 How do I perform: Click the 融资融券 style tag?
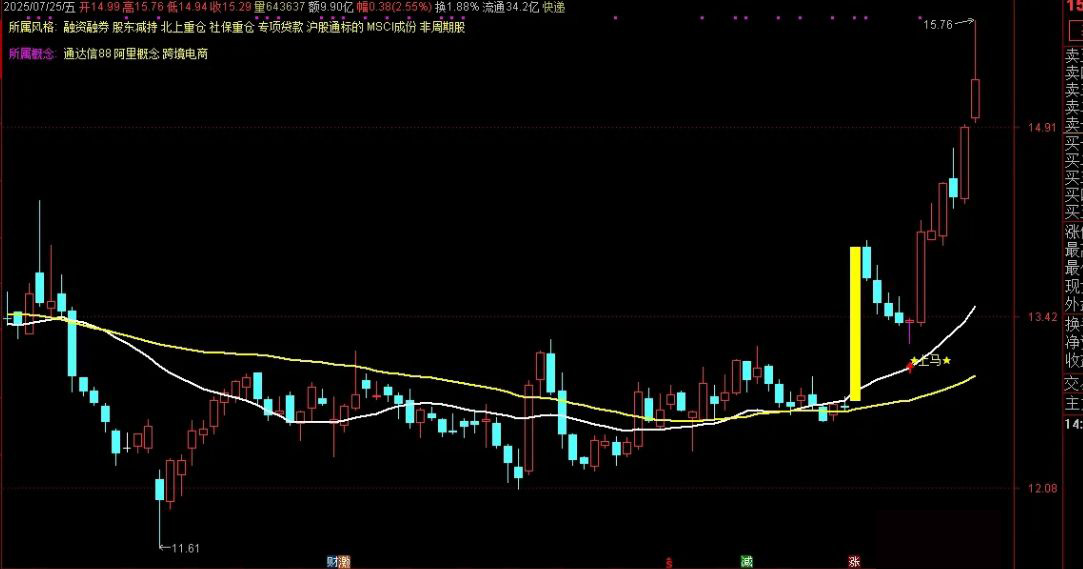86,28
